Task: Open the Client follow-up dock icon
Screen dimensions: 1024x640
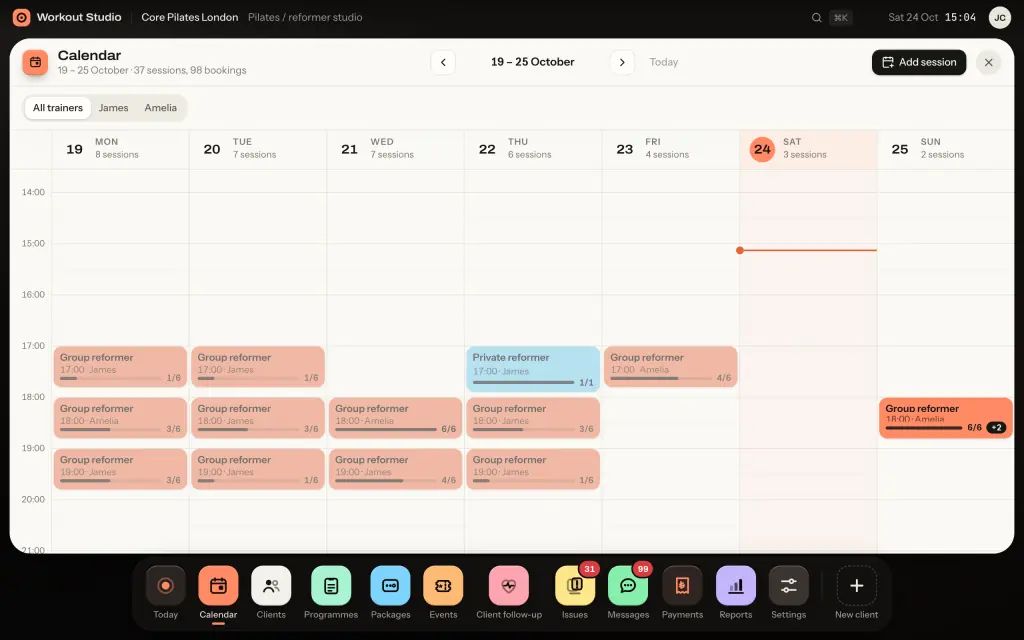Action: 509,586
